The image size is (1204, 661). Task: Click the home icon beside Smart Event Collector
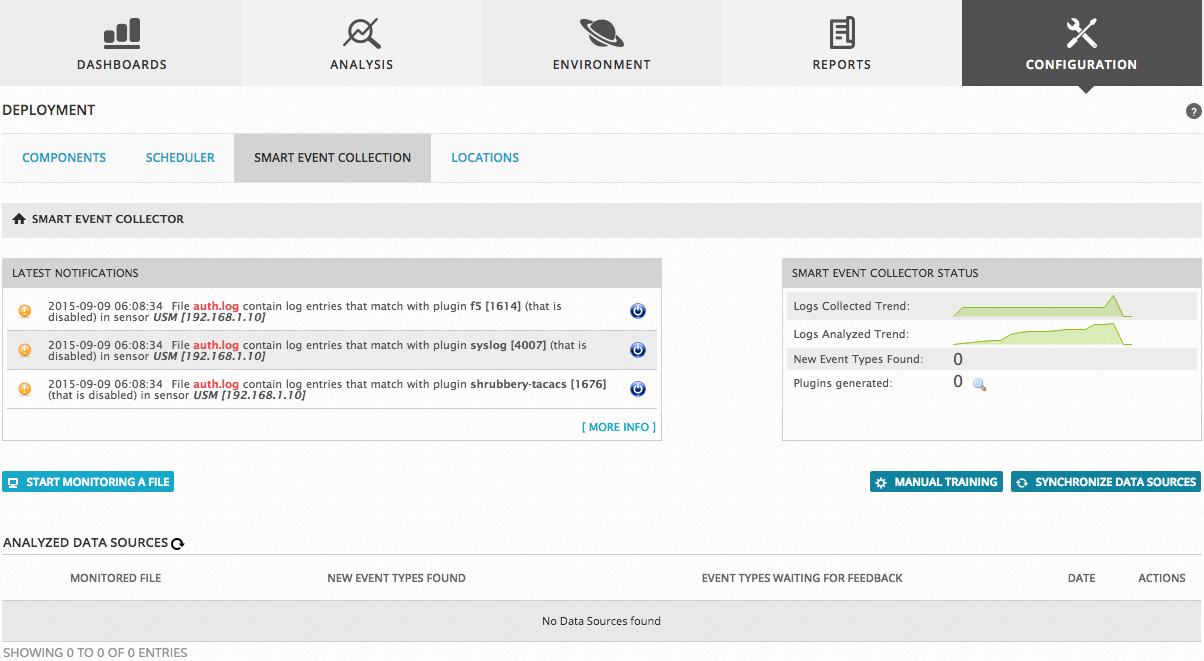pos(19,219)
